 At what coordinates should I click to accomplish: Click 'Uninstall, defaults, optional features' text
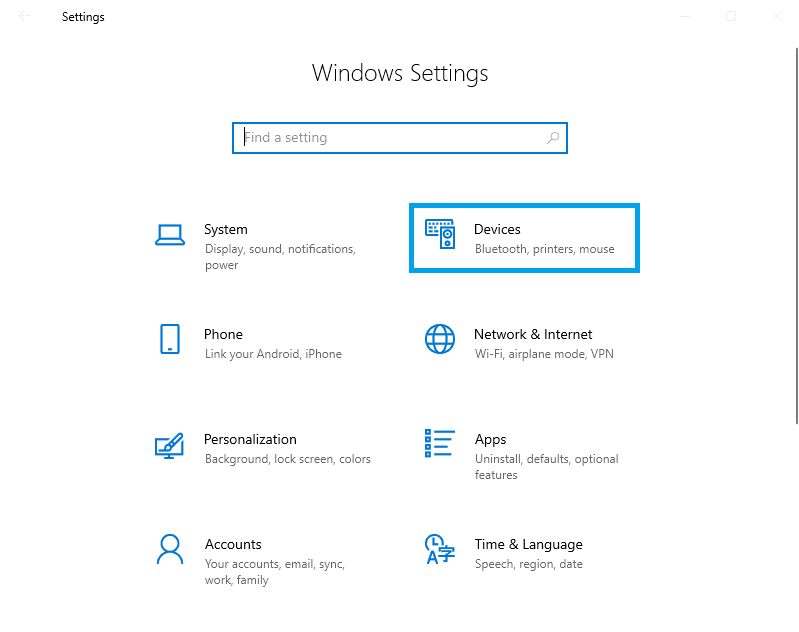(546, 466)
